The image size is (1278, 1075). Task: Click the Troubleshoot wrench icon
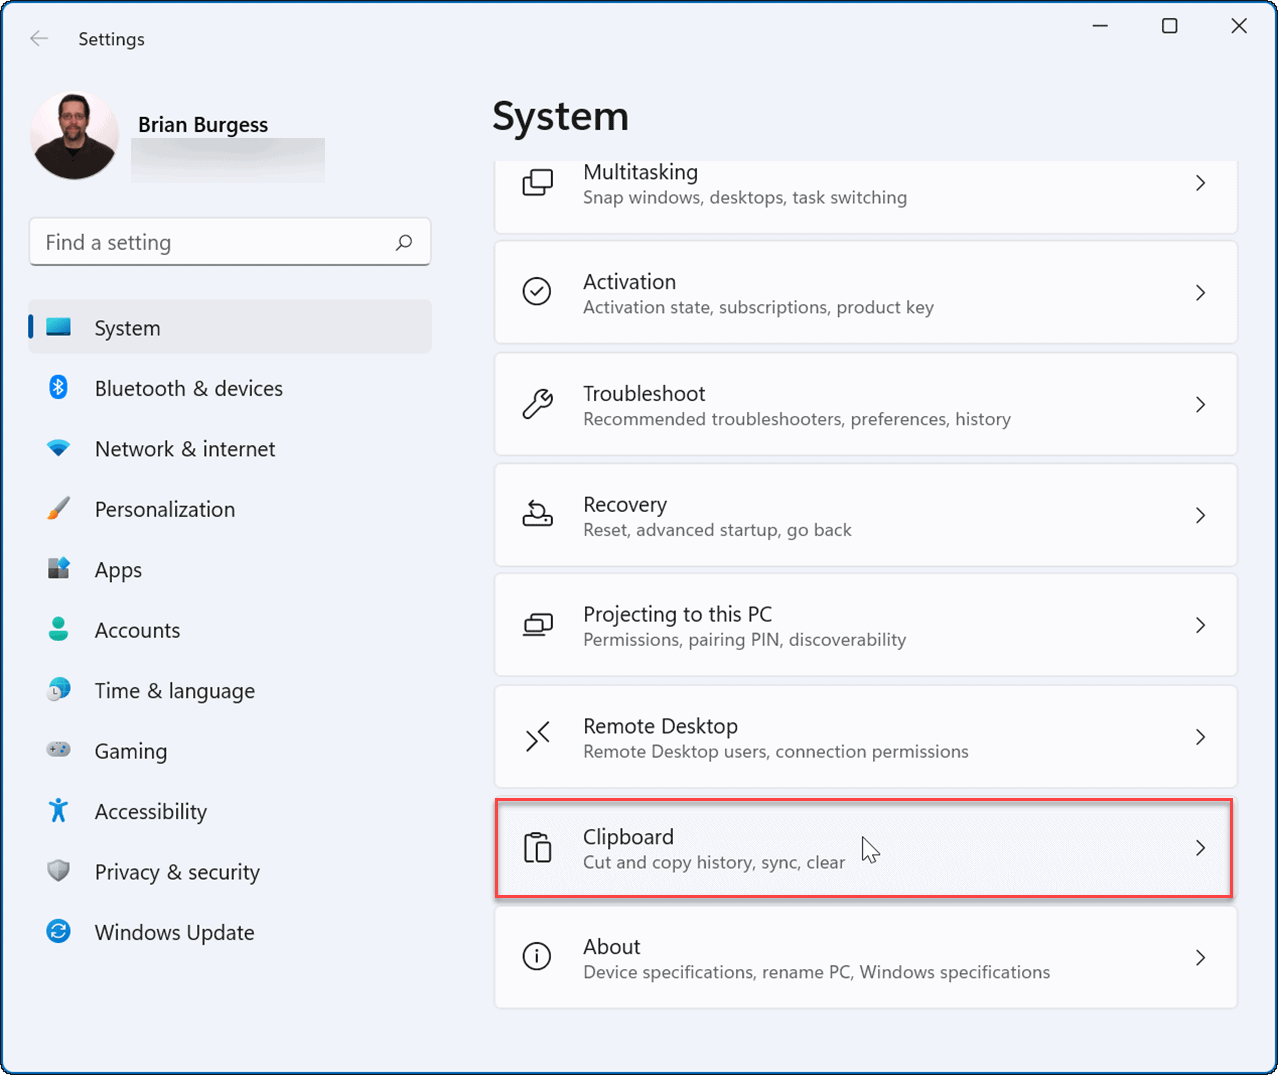[538, 404]
